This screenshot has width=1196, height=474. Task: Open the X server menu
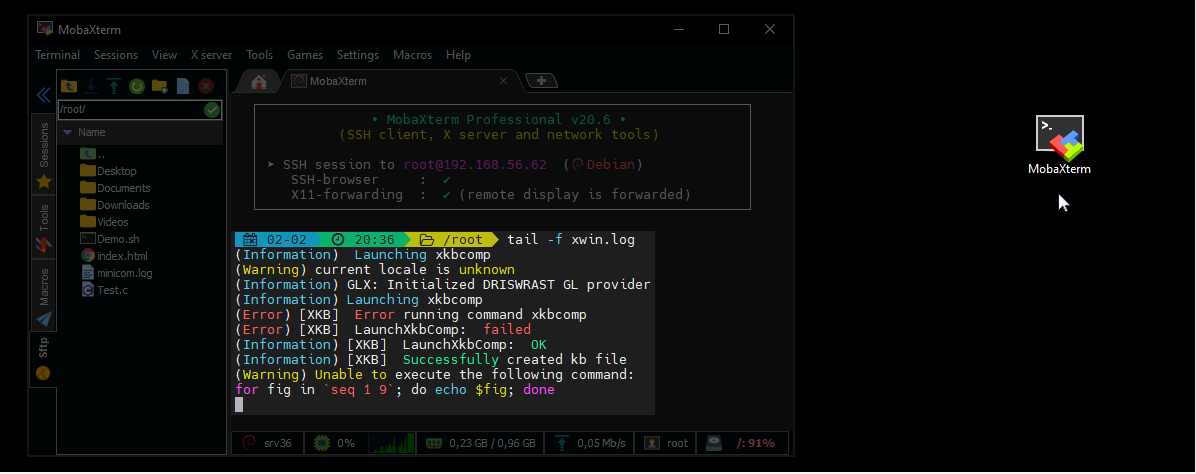pos(211,55)
